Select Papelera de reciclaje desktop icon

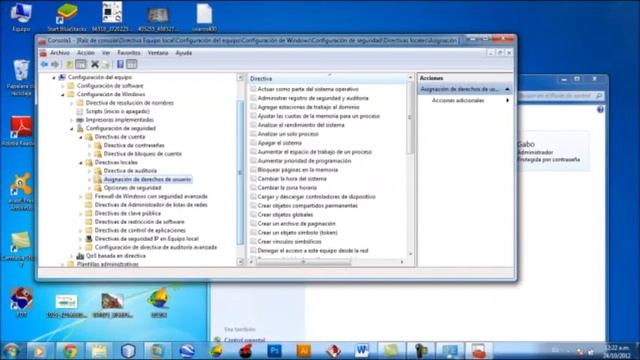pyautogui.click(x=21, y=78)
